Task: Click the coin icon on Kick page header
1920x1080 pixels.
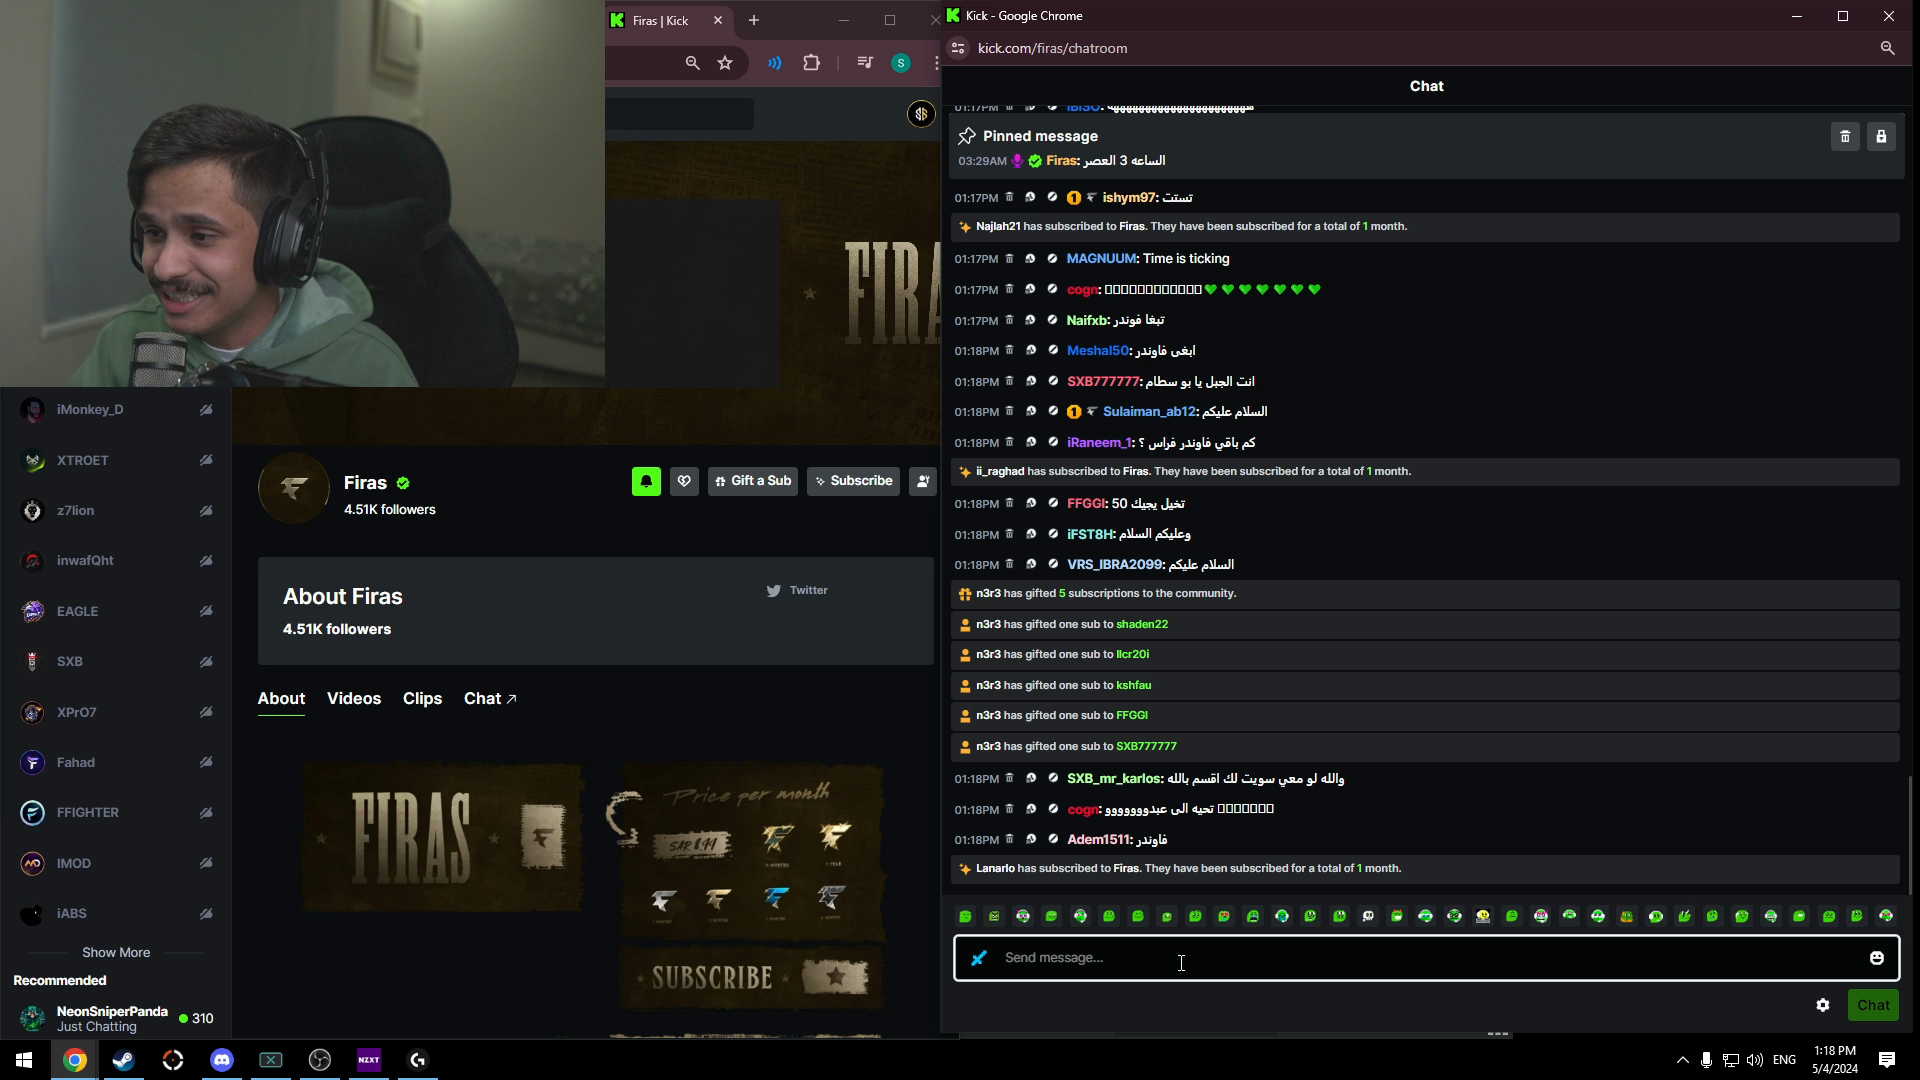Action: click(921, 114)
